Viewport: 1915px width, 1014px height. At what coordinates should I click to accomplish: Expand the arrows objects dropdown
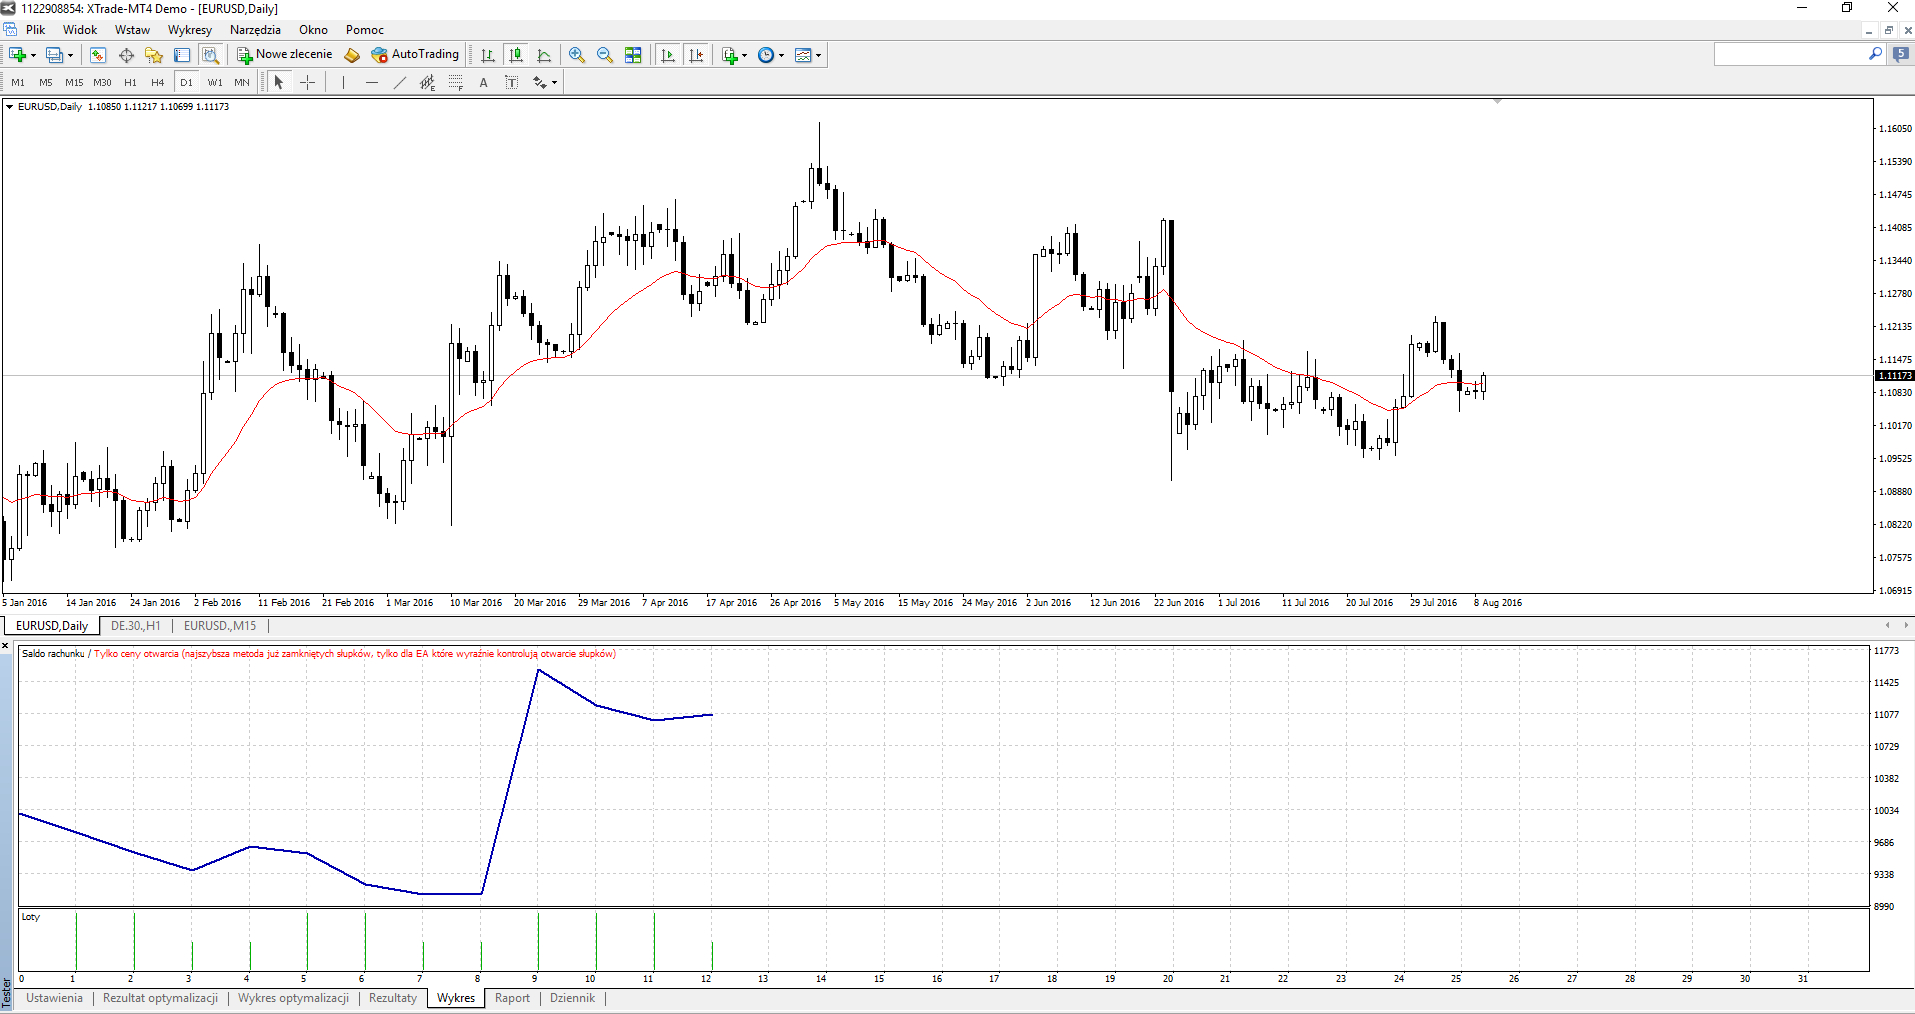554,83
